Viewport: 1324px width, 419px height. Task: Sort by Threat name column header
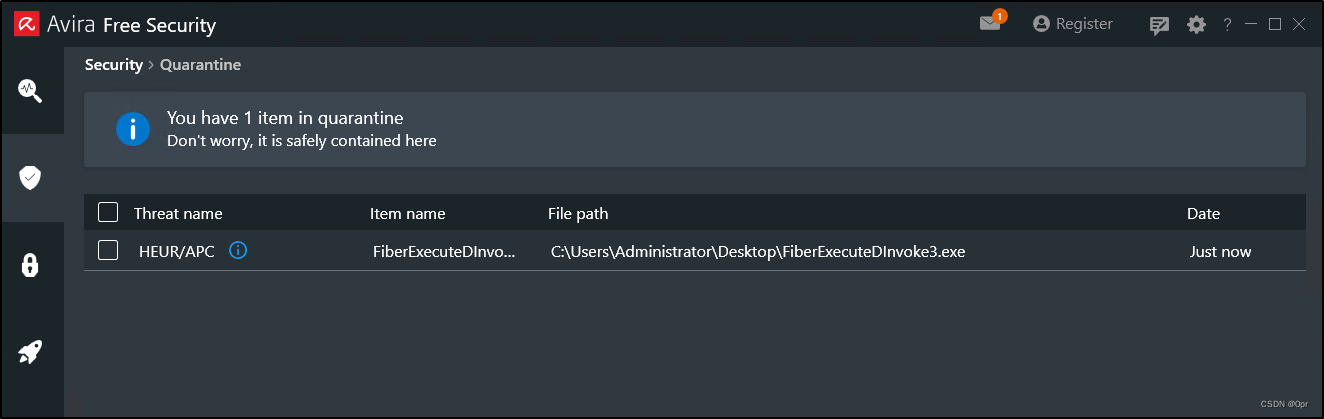point(178,213)
